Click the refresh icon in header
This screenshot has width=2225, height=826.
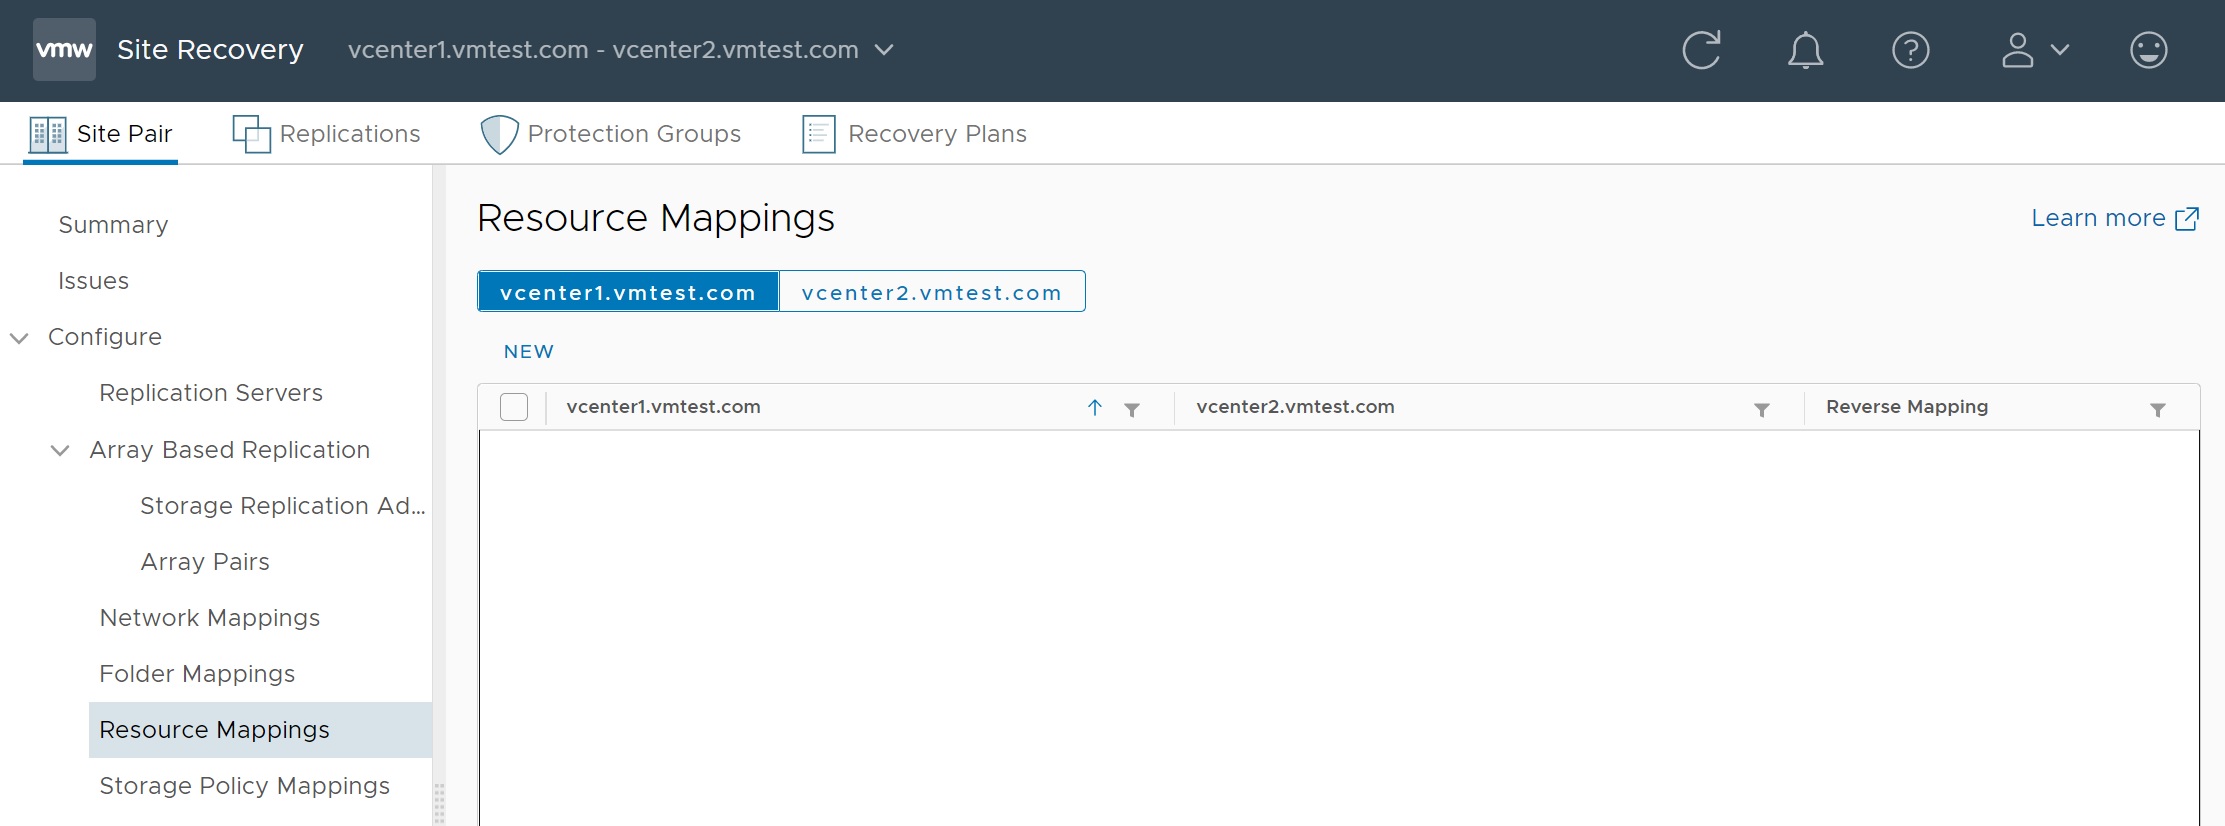click(x=1701, y=50)
